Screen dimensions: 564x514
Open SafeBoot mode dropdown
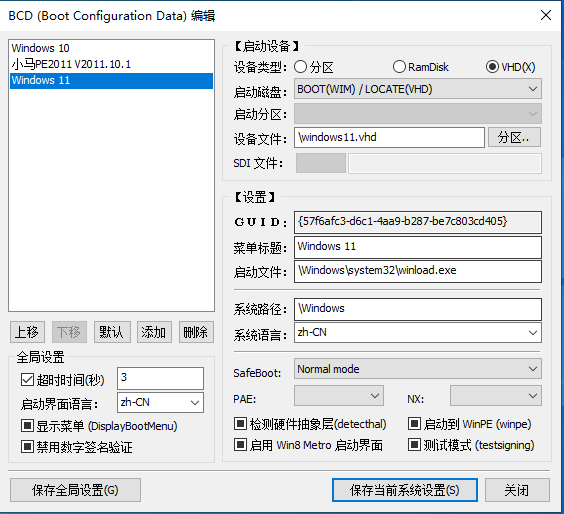418,369
